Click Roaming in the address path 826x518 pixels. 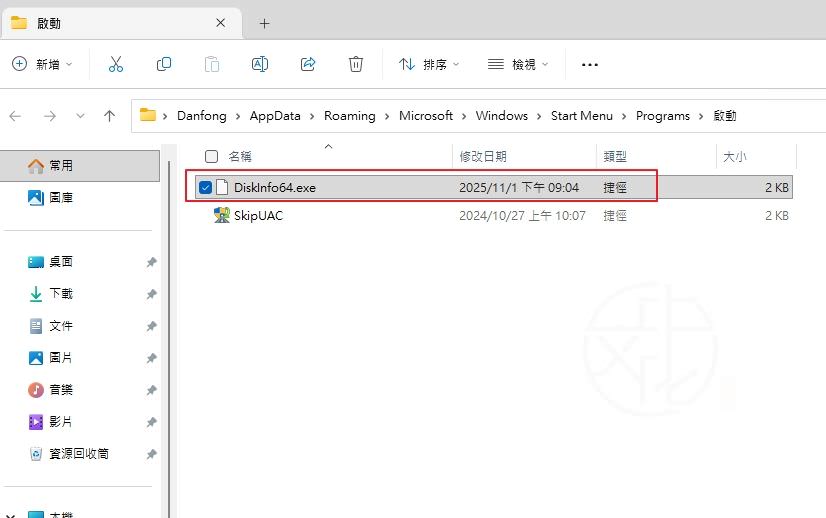click(x=350, y=116)
